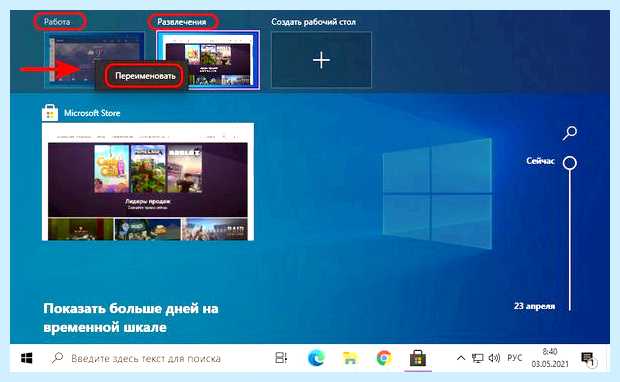Click the Microsoft Store bag icon
The width and height of the screenshot is (620, 382).
50,112
